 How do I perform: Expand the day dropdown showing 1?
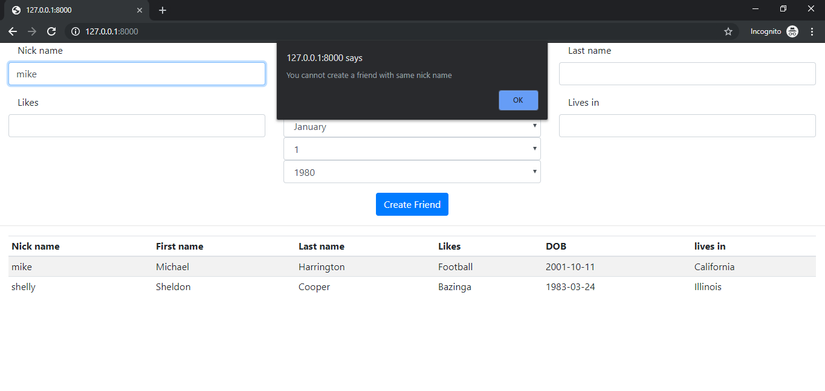(412, 149)
